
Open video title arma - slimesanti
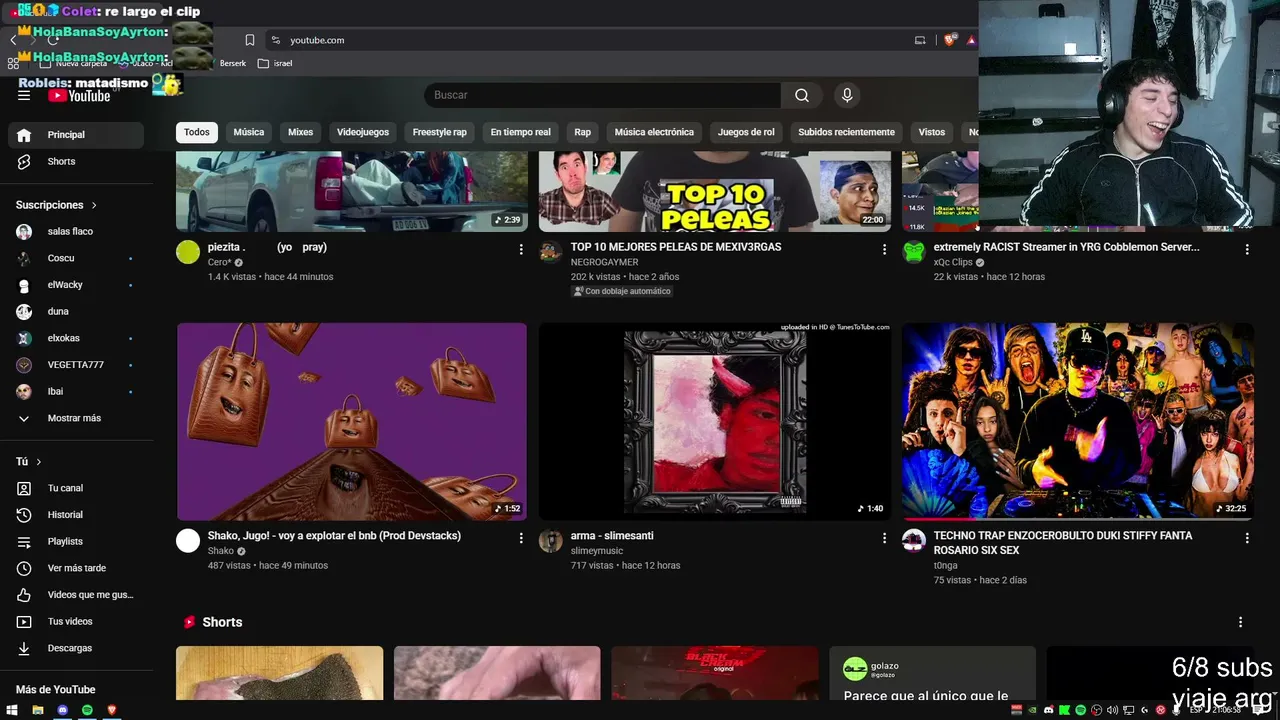coord(612,536)
